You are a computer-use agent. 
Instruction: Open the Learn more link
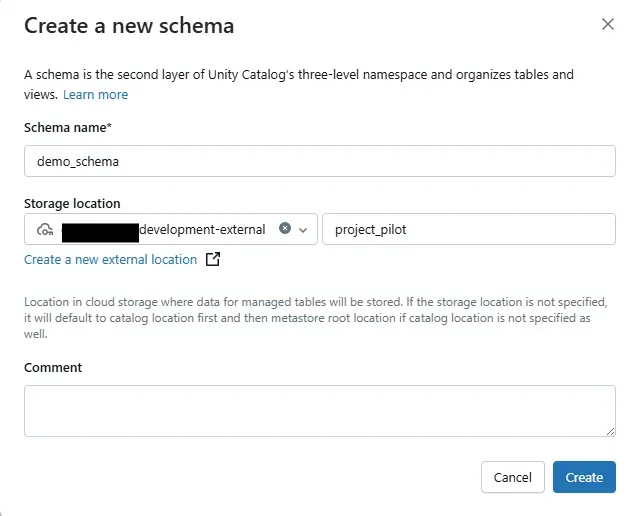[95, 94]
